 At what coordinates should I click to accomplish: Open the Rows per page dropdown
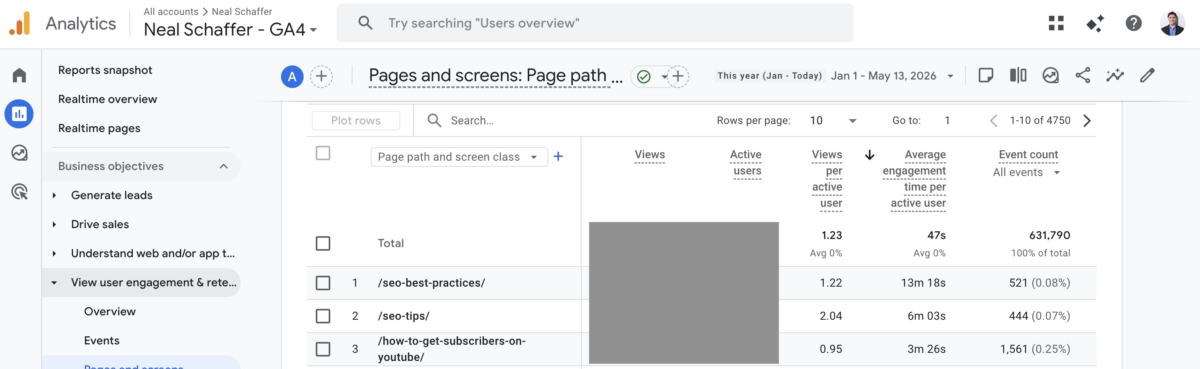(833, 120)
